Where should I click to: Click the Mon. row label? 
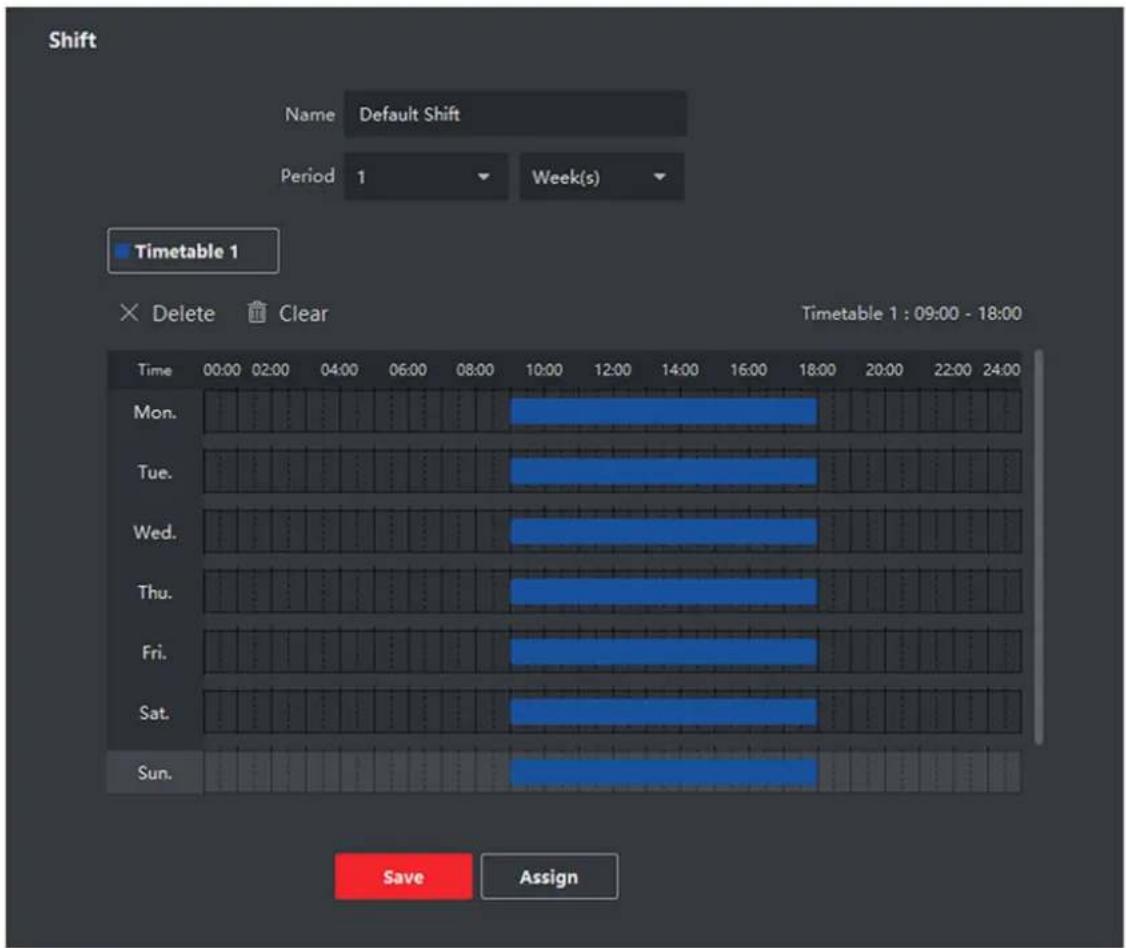click(154, 412)
